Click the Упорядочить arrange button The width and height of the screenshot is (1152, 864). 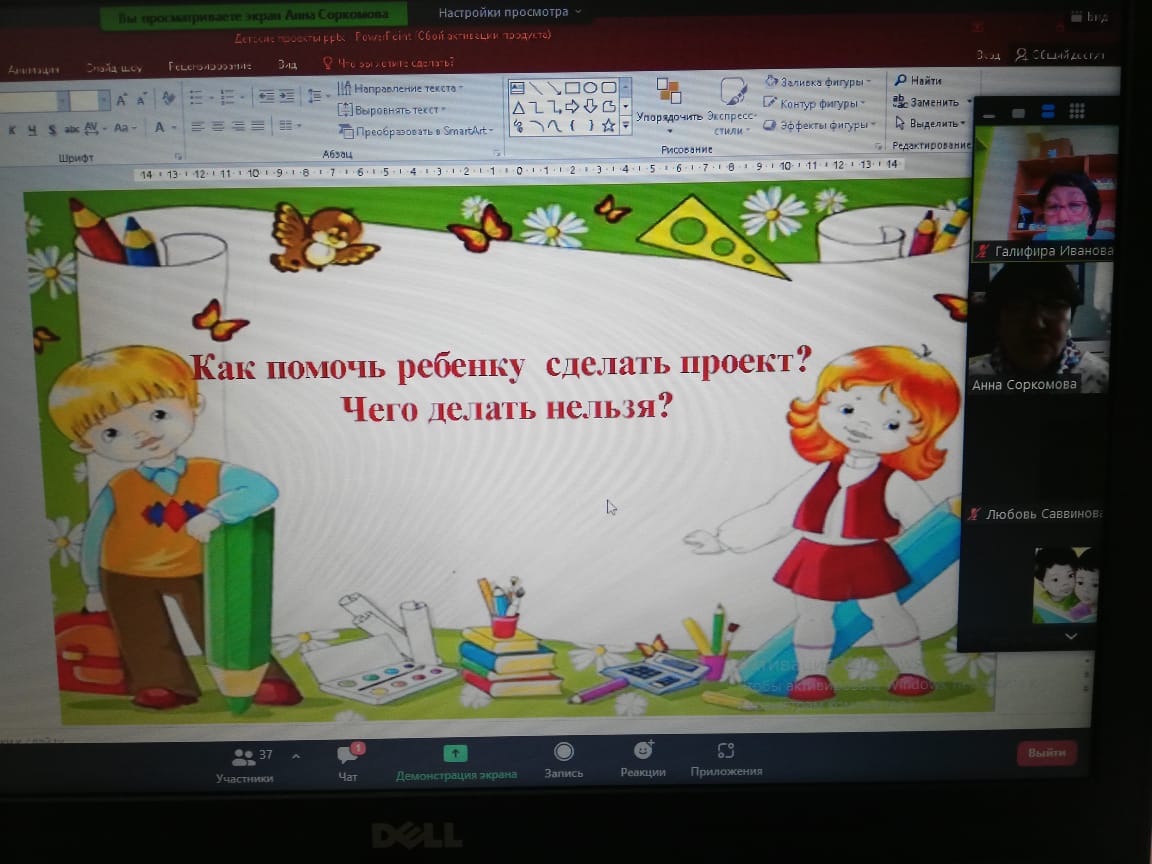click(x=669, y=104)
